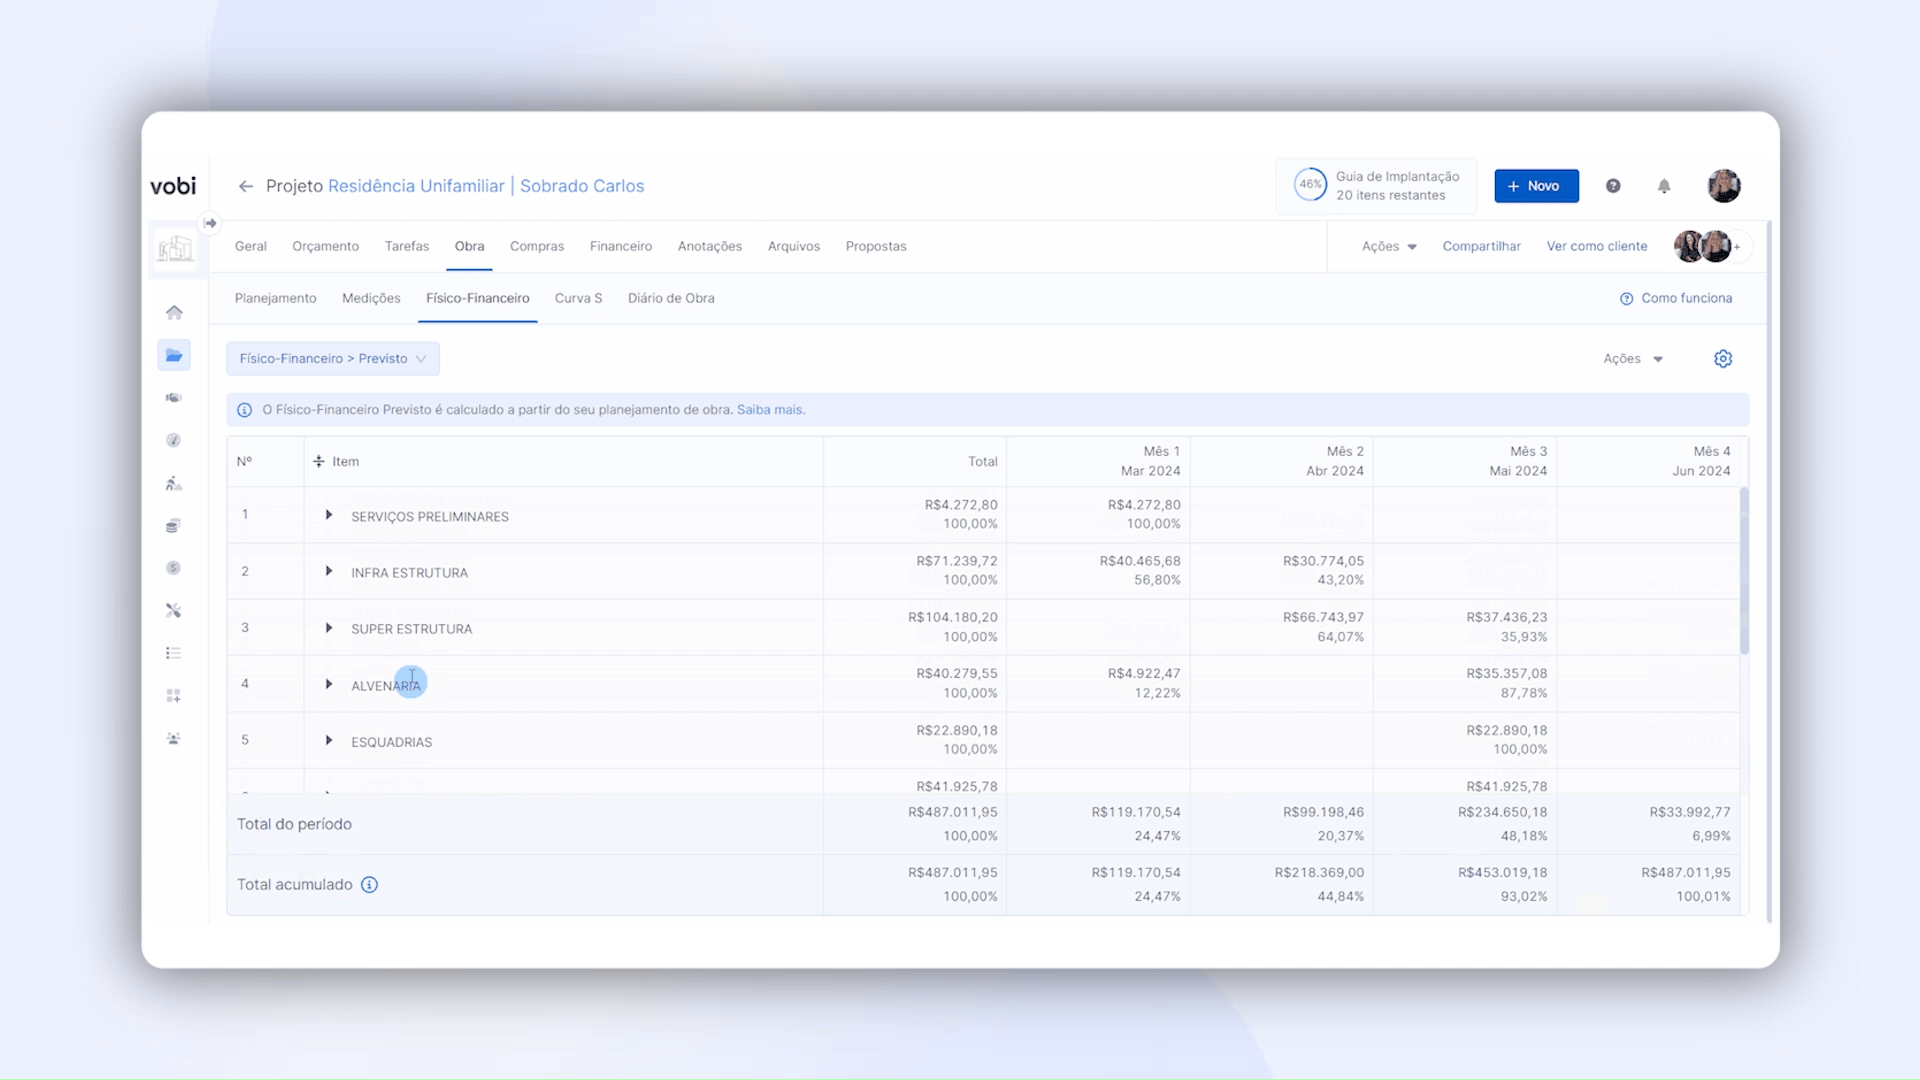Expand the SUPER ESTRUTURA row
The image size is (1920, 1080).
[329, 628]
